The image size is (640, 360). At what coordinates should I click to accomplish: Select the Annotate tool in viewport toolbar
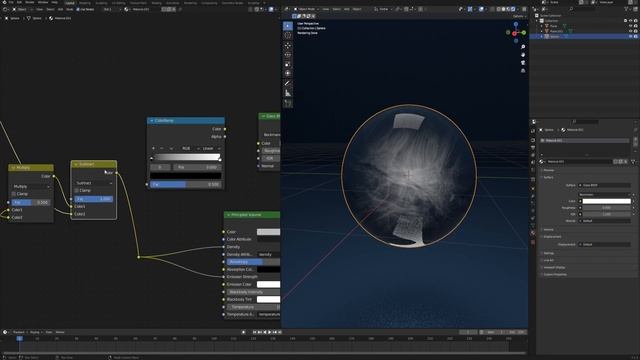[x=288, y=84]
